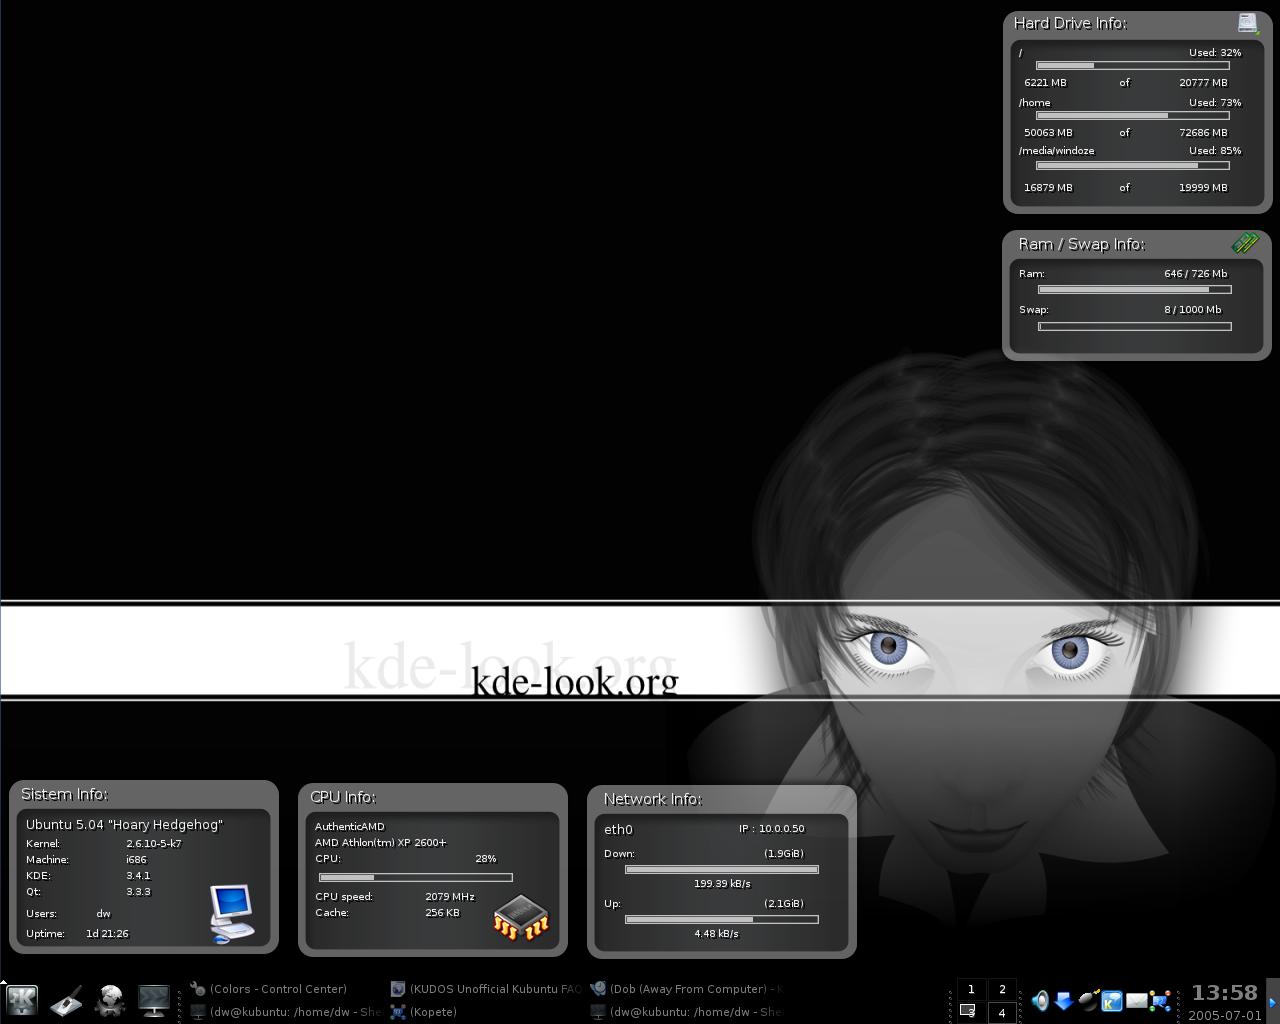Click the "Sistem Info:" widget title
Screen dimensions: 1280x1024
pyautogui.click(x=64, y=794)
